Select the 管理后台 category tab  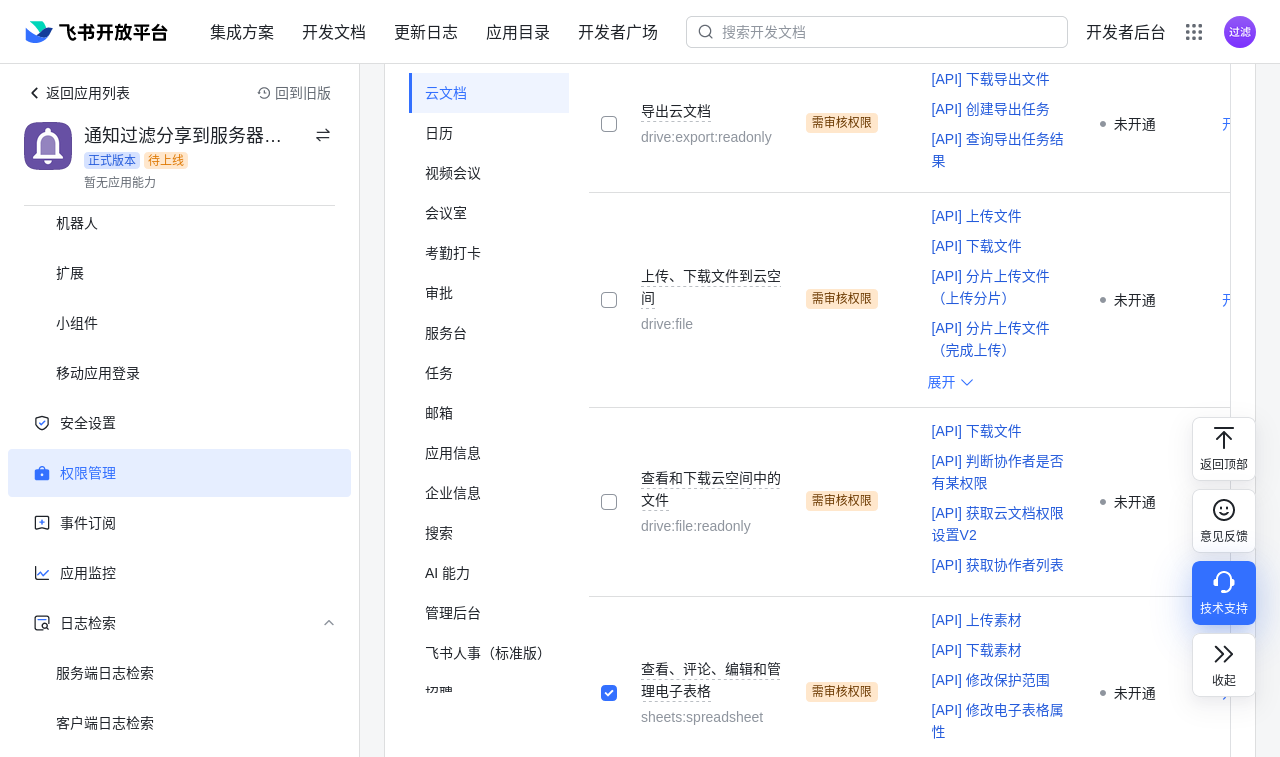point(489,613)
